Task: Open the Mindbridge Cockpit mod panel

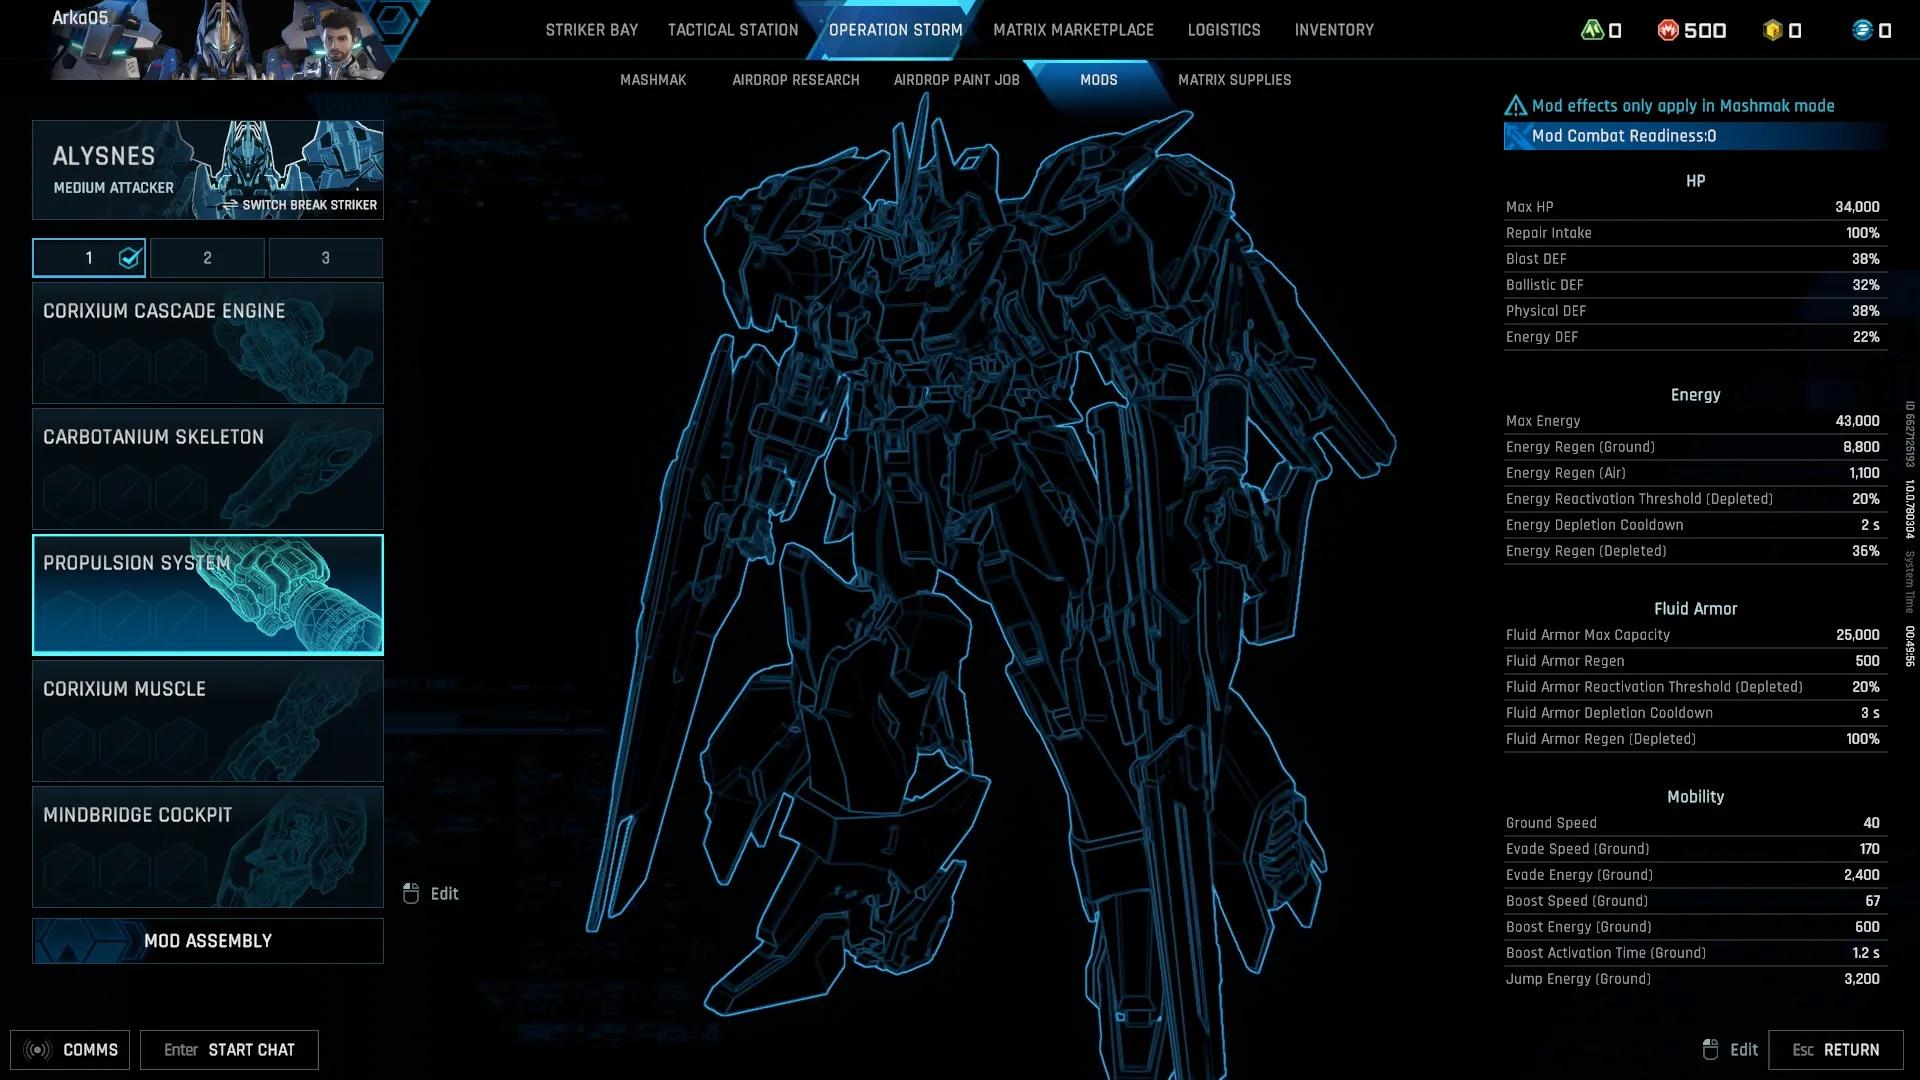Action: (208, 847)
